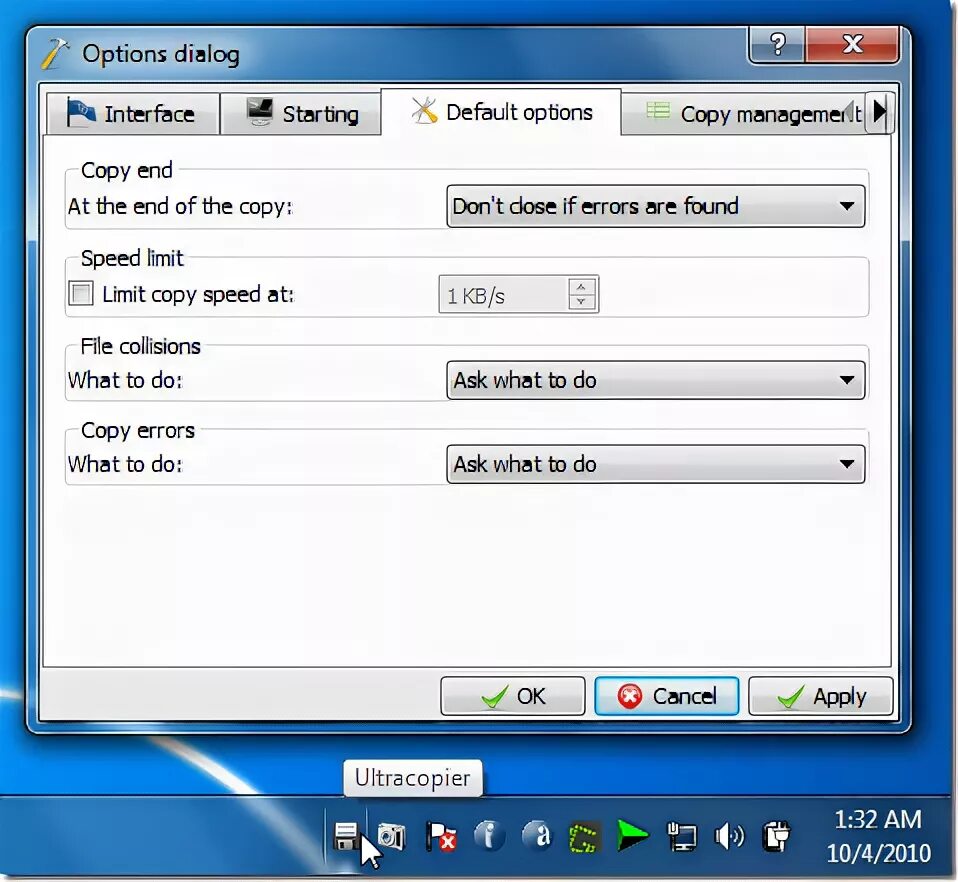Click the list icon on Copy management tab

coord(658,111)
